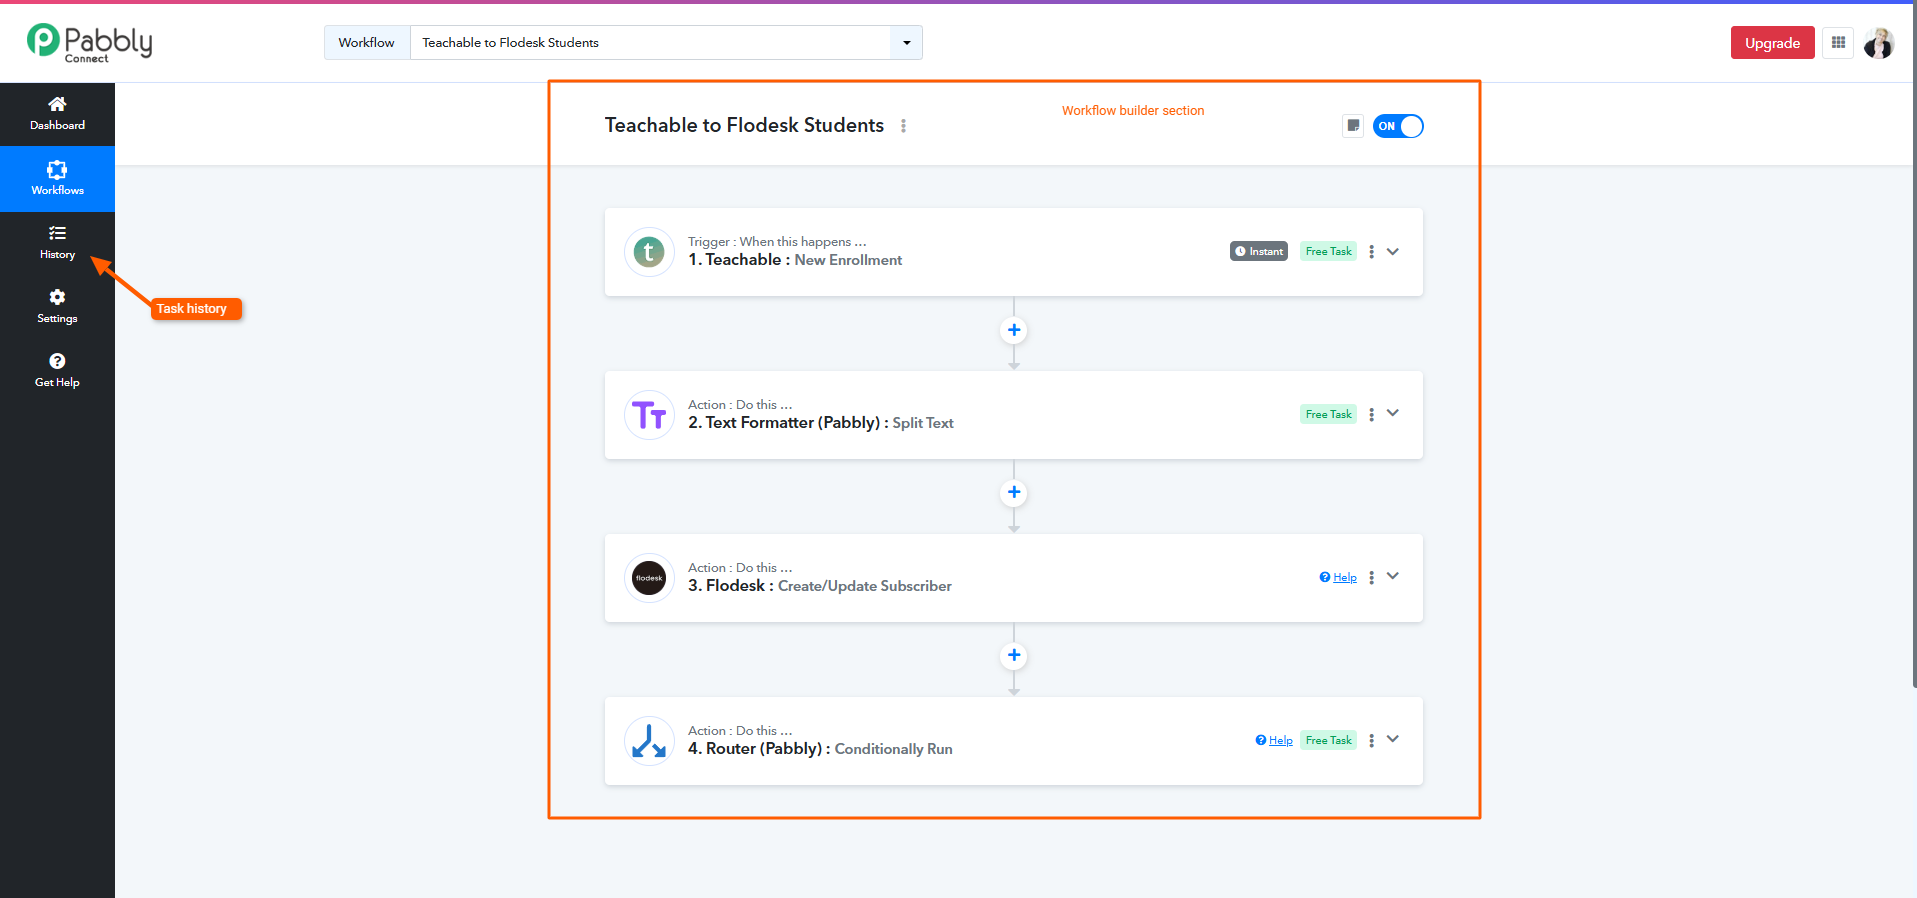This screenshot has height=898, width=1917.
Task: Click Free Task badge on Text Formatter step
Action: tap(1328, 414)
